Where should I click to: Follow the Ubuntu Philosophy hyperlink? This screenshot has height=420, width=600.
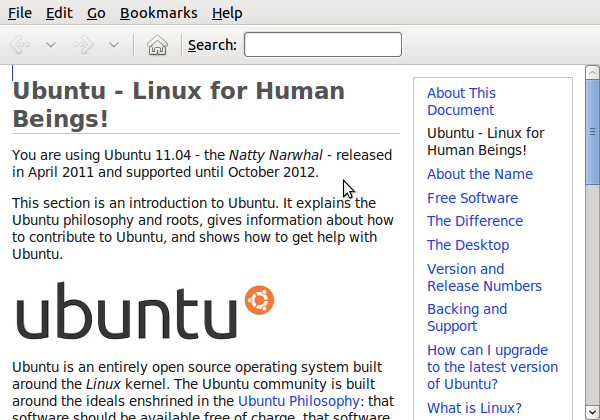click(298, 401)
